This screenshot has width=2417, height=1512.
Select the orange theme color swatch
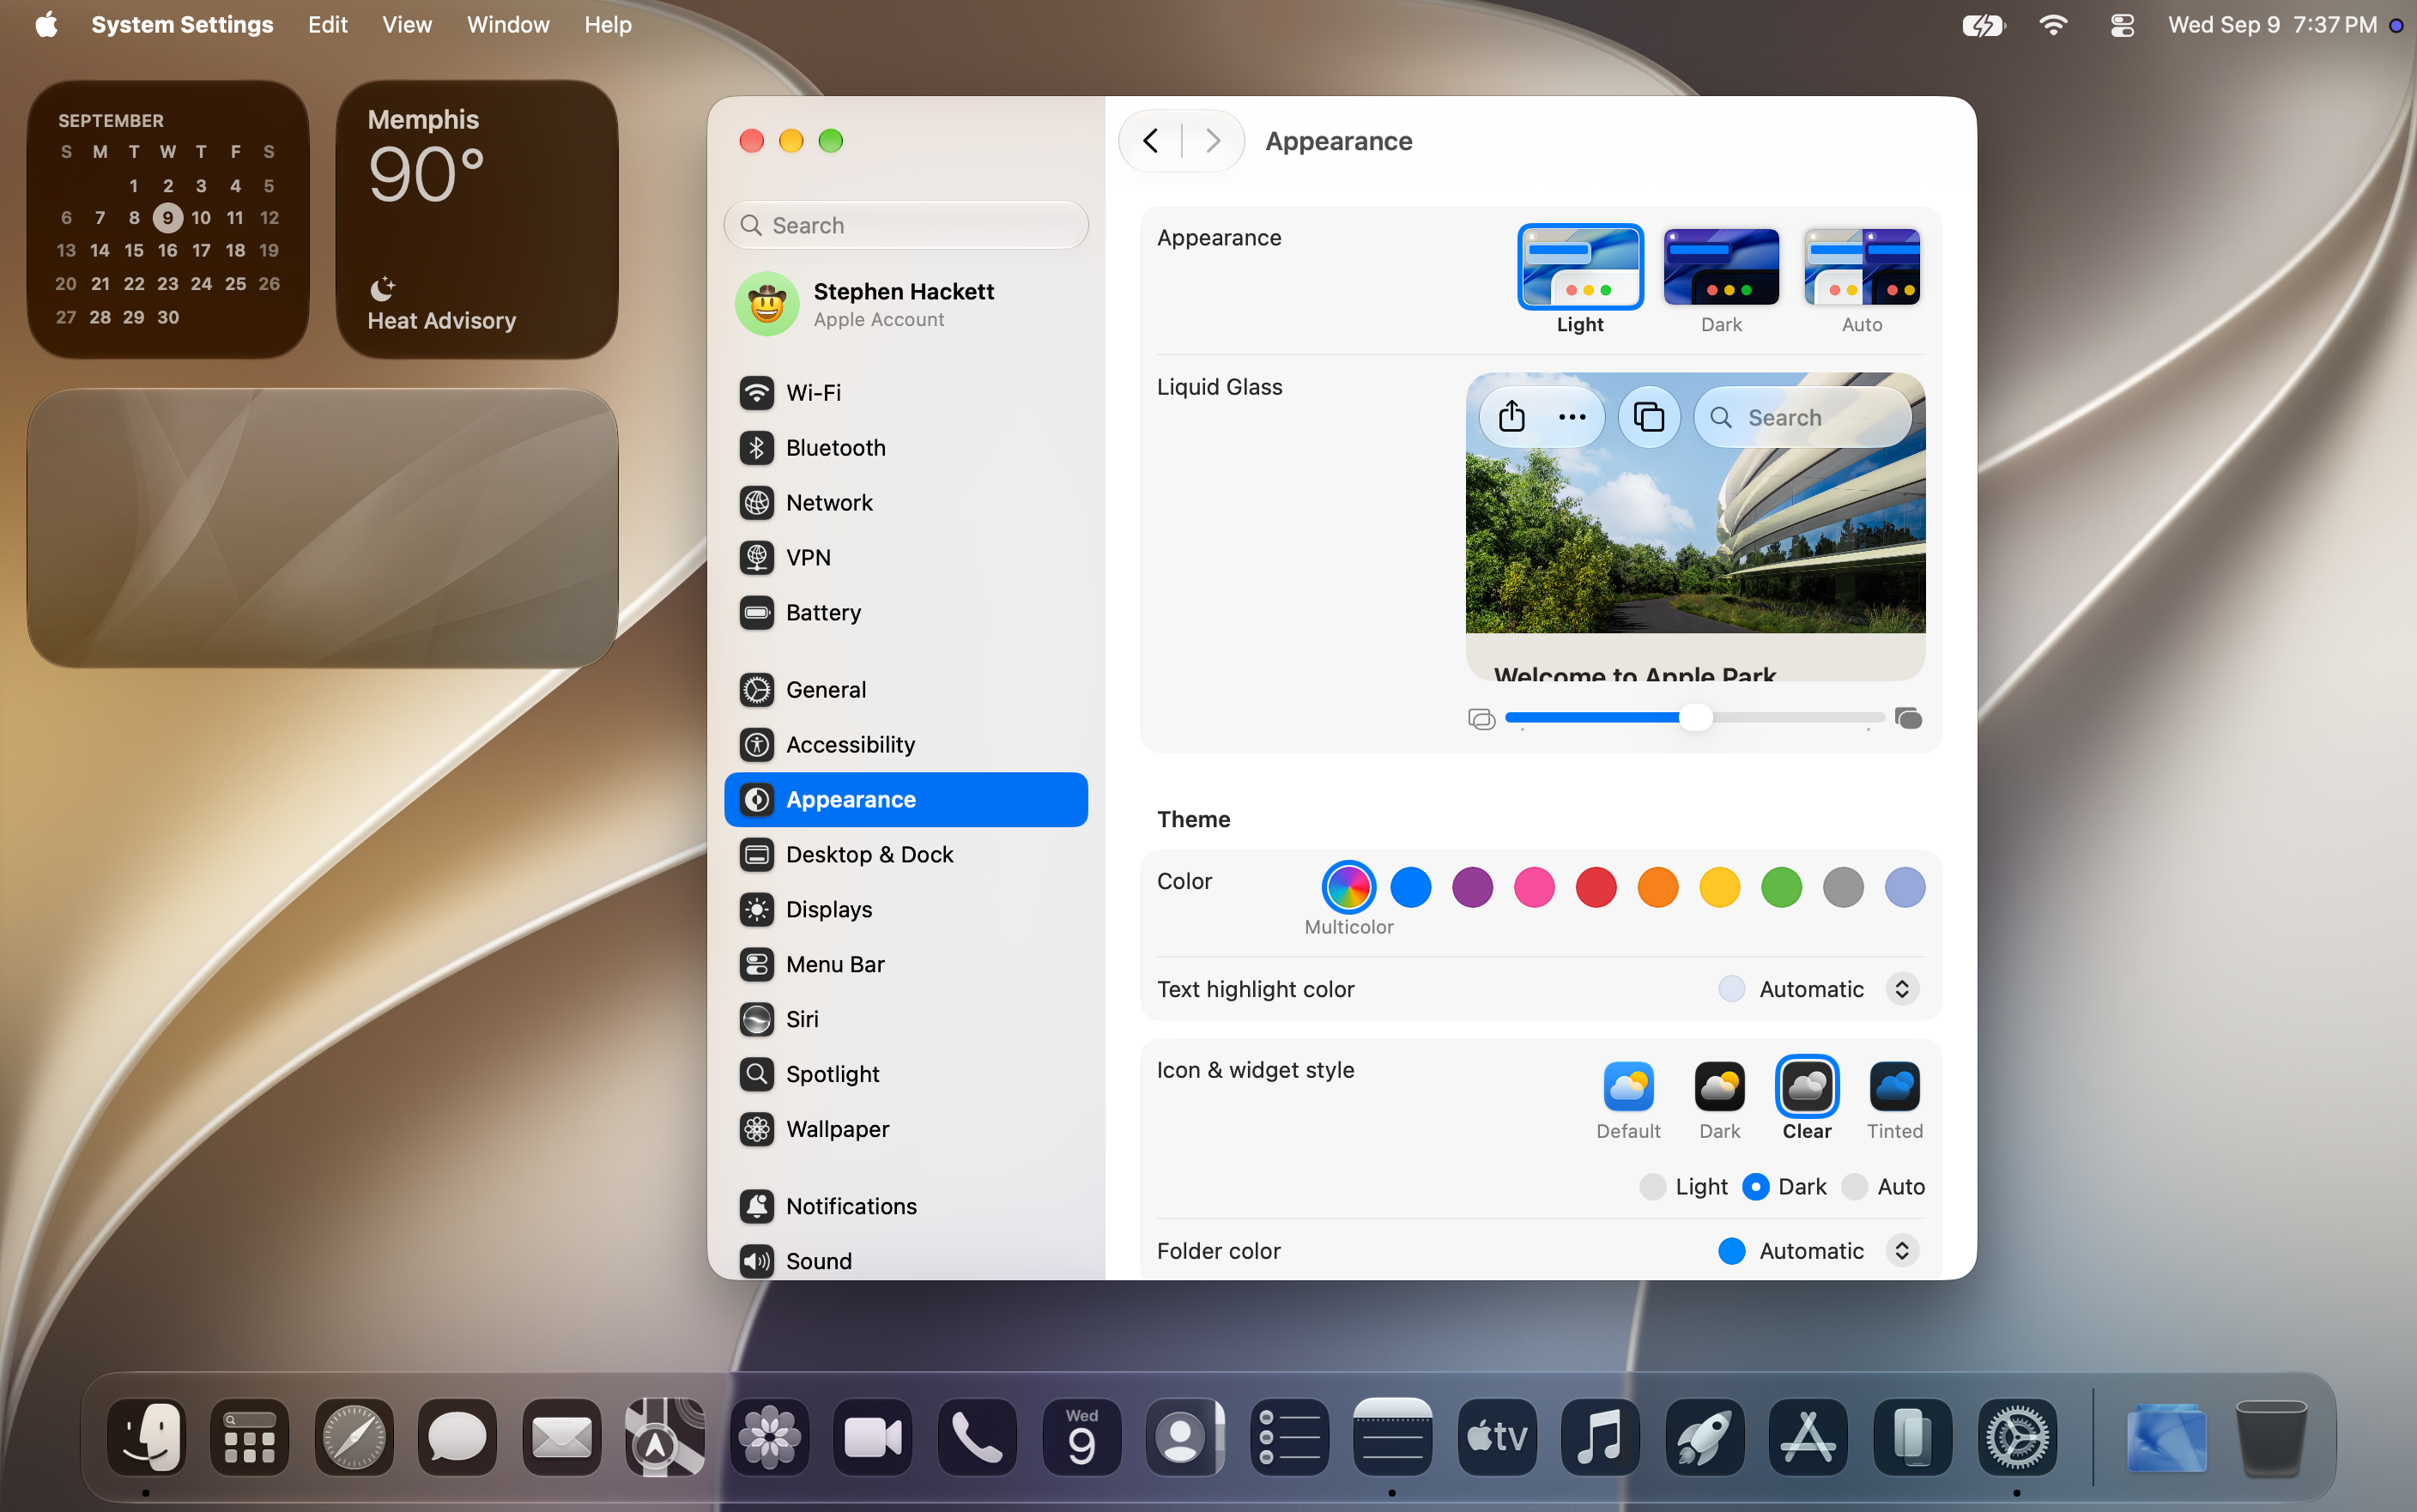pos(1657,886)
